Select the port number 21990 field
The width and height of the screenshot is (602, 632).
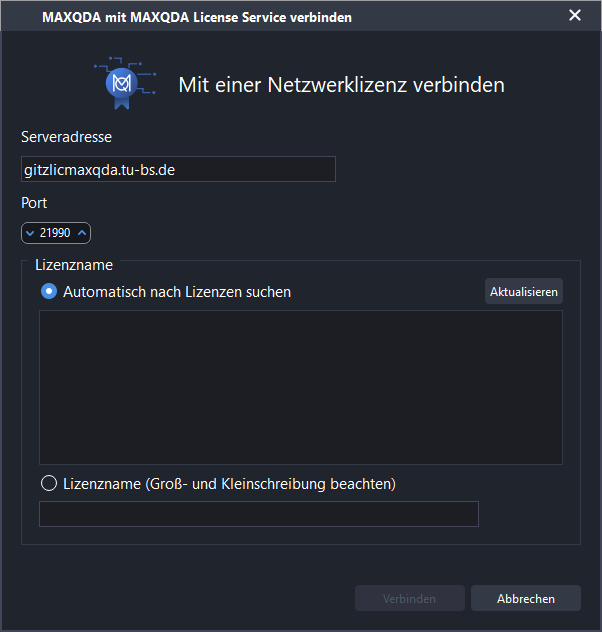click(x=55, y=233)
